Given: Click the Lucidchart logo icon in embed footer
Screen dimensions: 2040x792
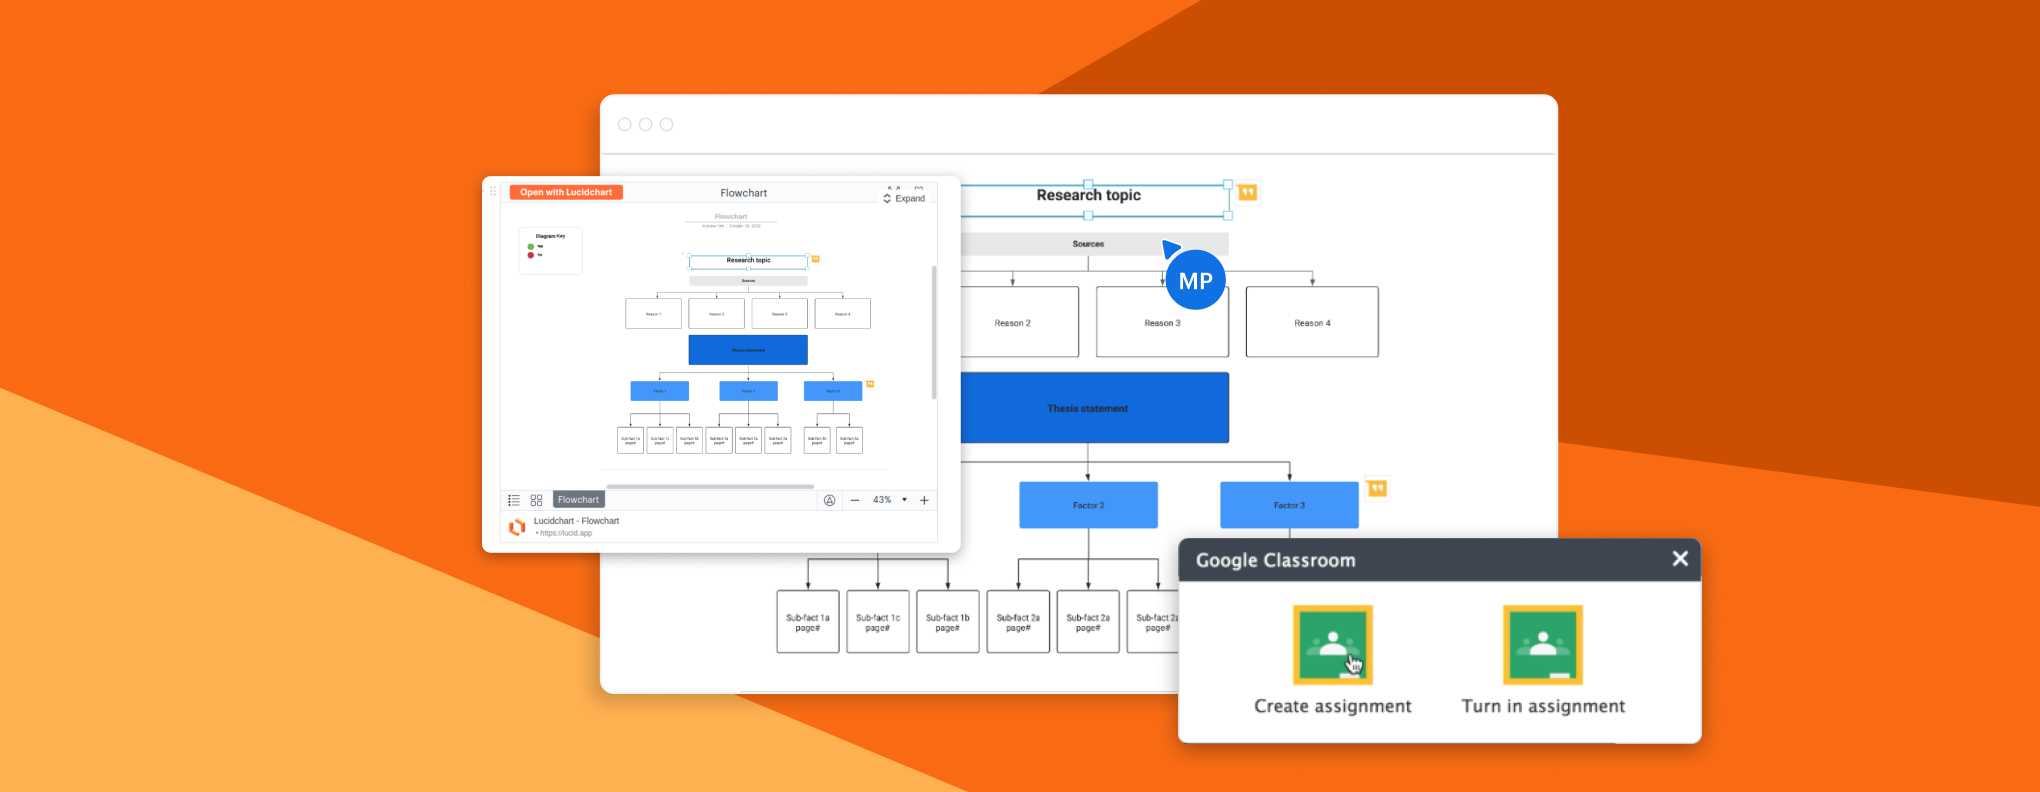Looking at the screenshot, I should [x=517, y=527].
